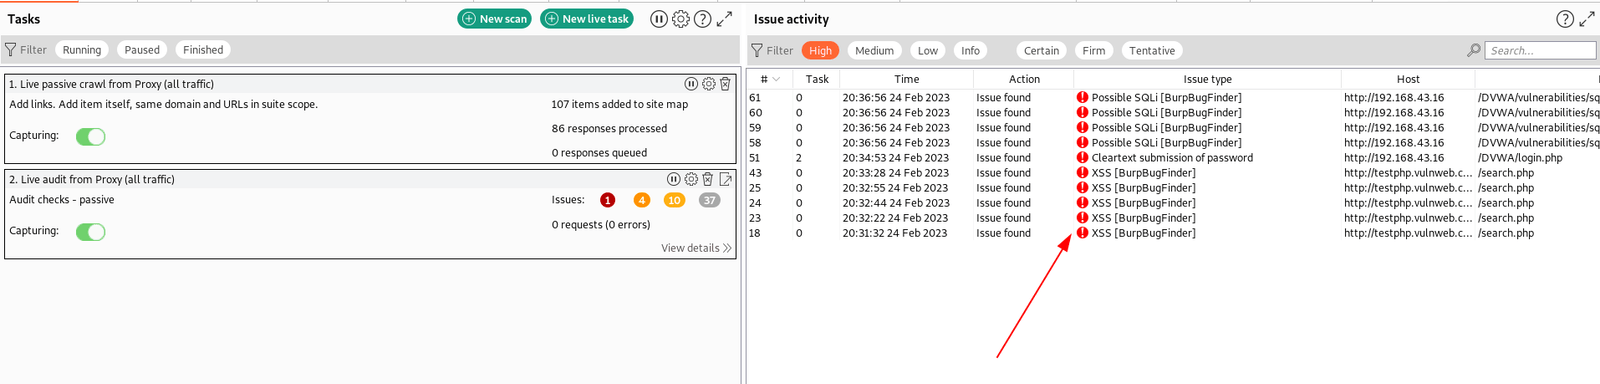The image size is (1600, 384).
Task: Focus the Issue activity Search field
Action: pyautogui.click(x=1540, y=50)
